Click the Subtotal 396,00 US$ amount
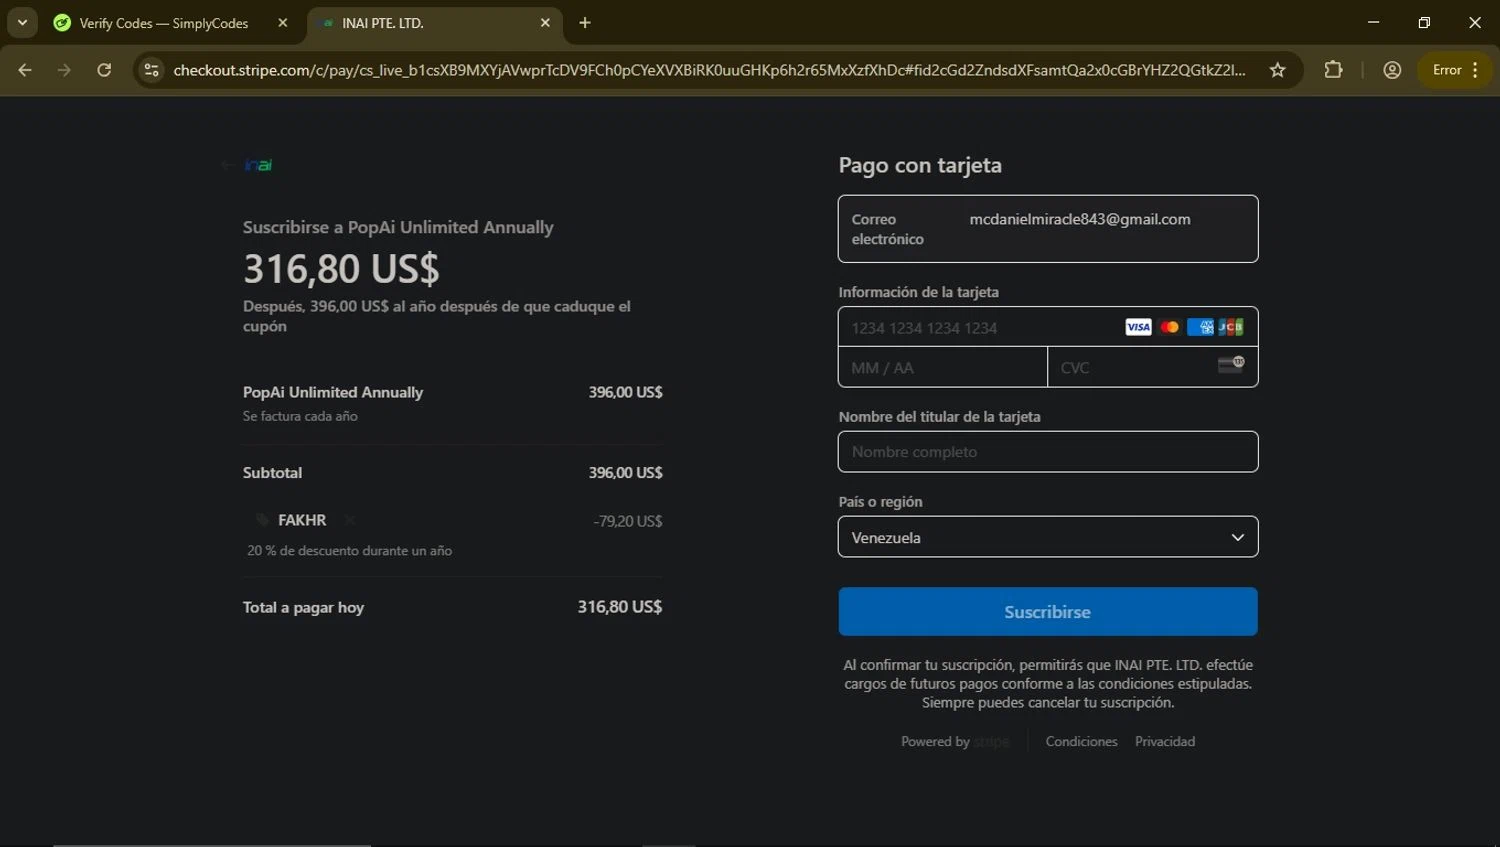1500x847 pixels. coord(625,472)
